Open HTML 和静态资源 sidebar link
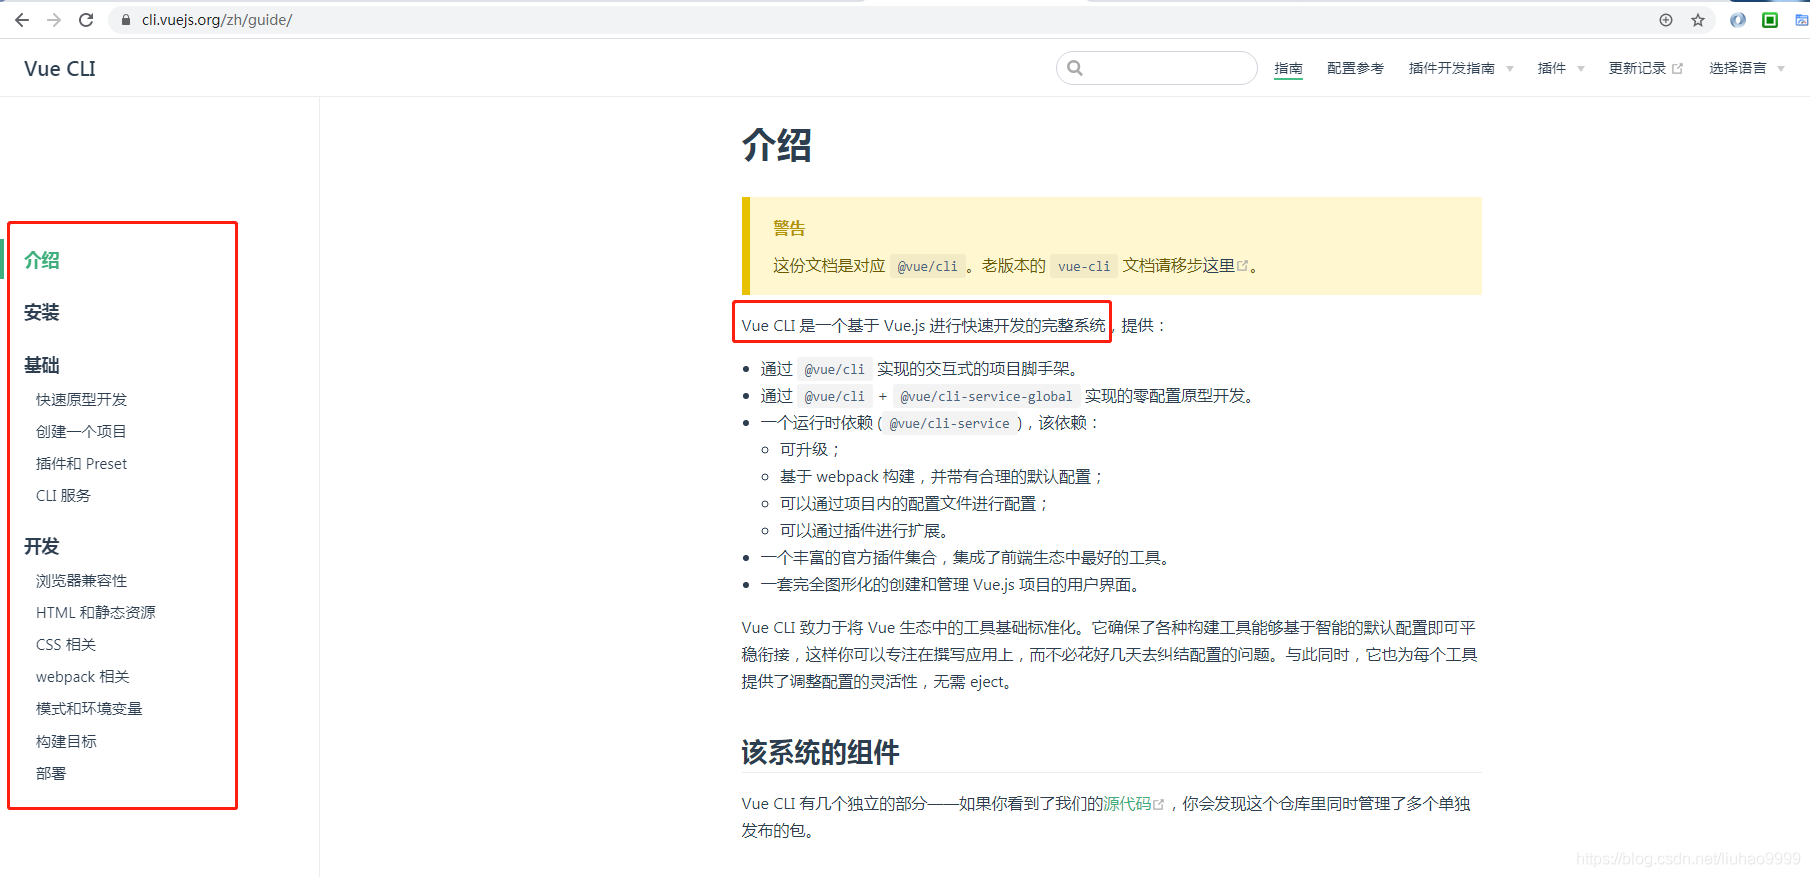Screen dimensions: 1810x877 point(96,612)
